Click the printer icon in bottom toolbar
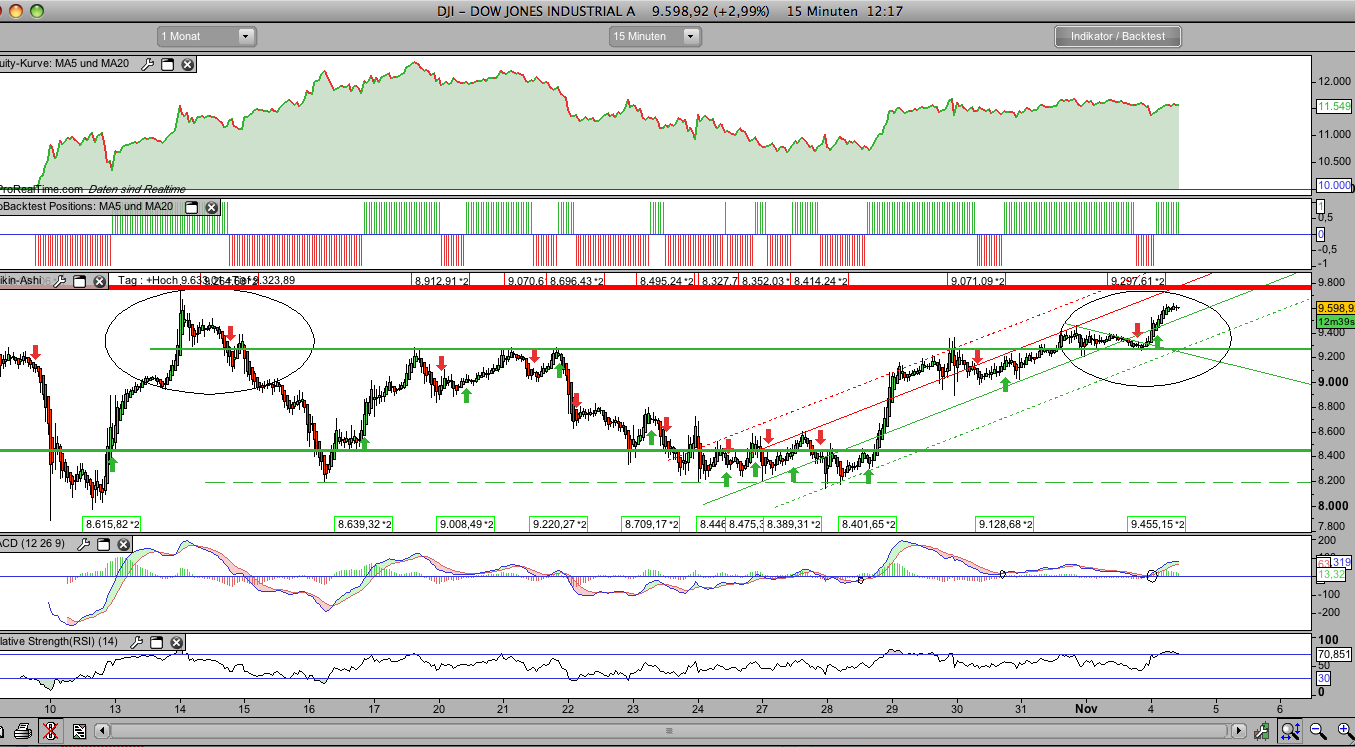The image size is (1355, 747). tap(22, 731)
